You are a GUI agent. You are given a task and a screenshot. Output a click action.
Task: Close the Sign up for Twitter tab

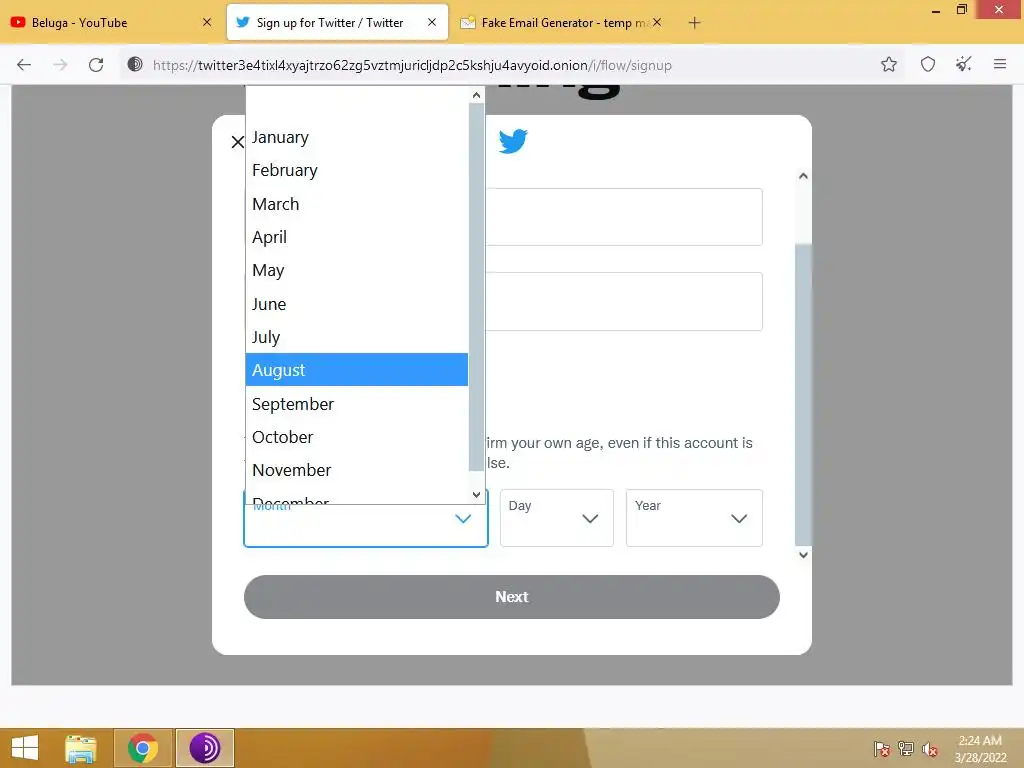click(432, 22)
